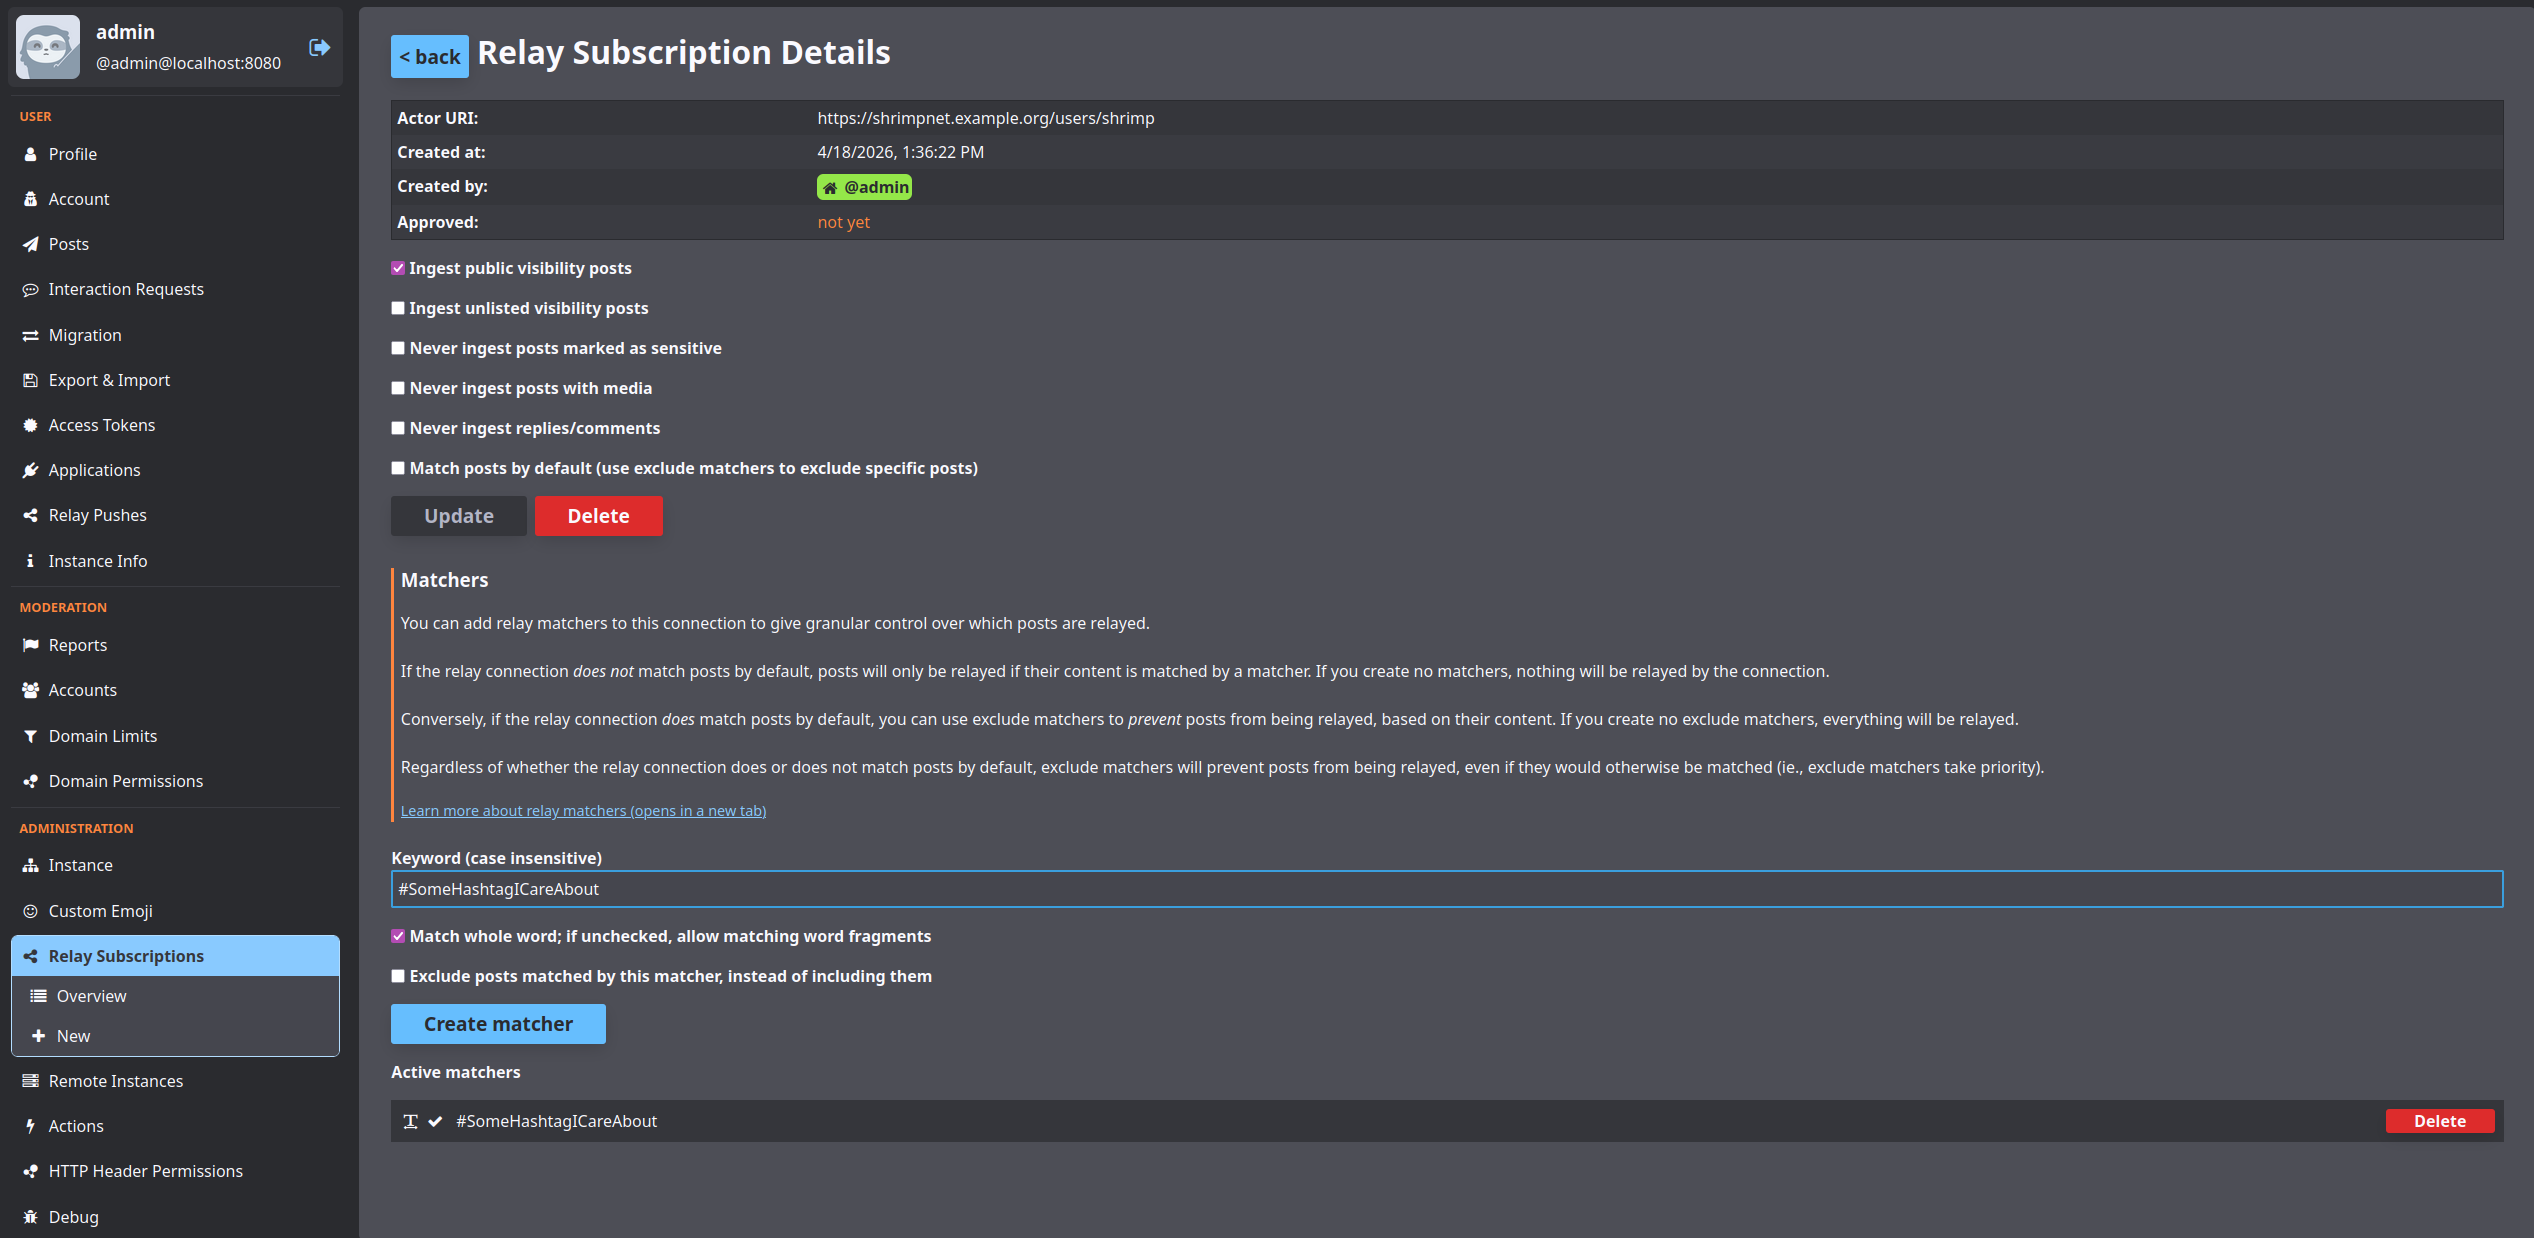
Task: Click the red Delete subscription button
Action: pyautogui.click(x=599, y=516)
